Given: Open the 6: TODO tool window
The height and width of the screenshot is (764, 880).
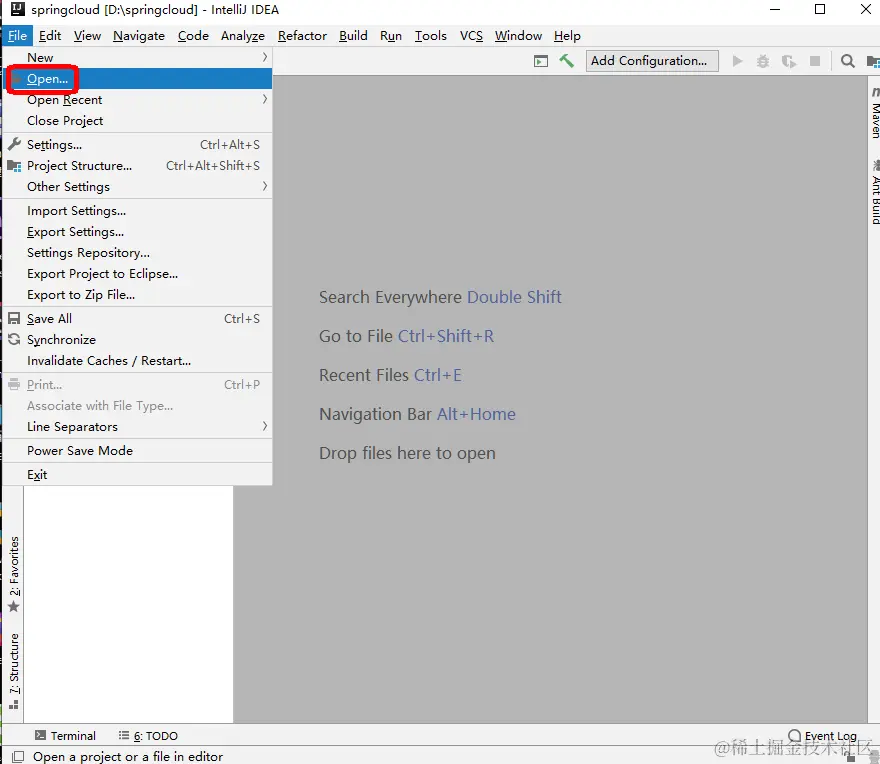Looking at the screenshot, I should (148, 735).
